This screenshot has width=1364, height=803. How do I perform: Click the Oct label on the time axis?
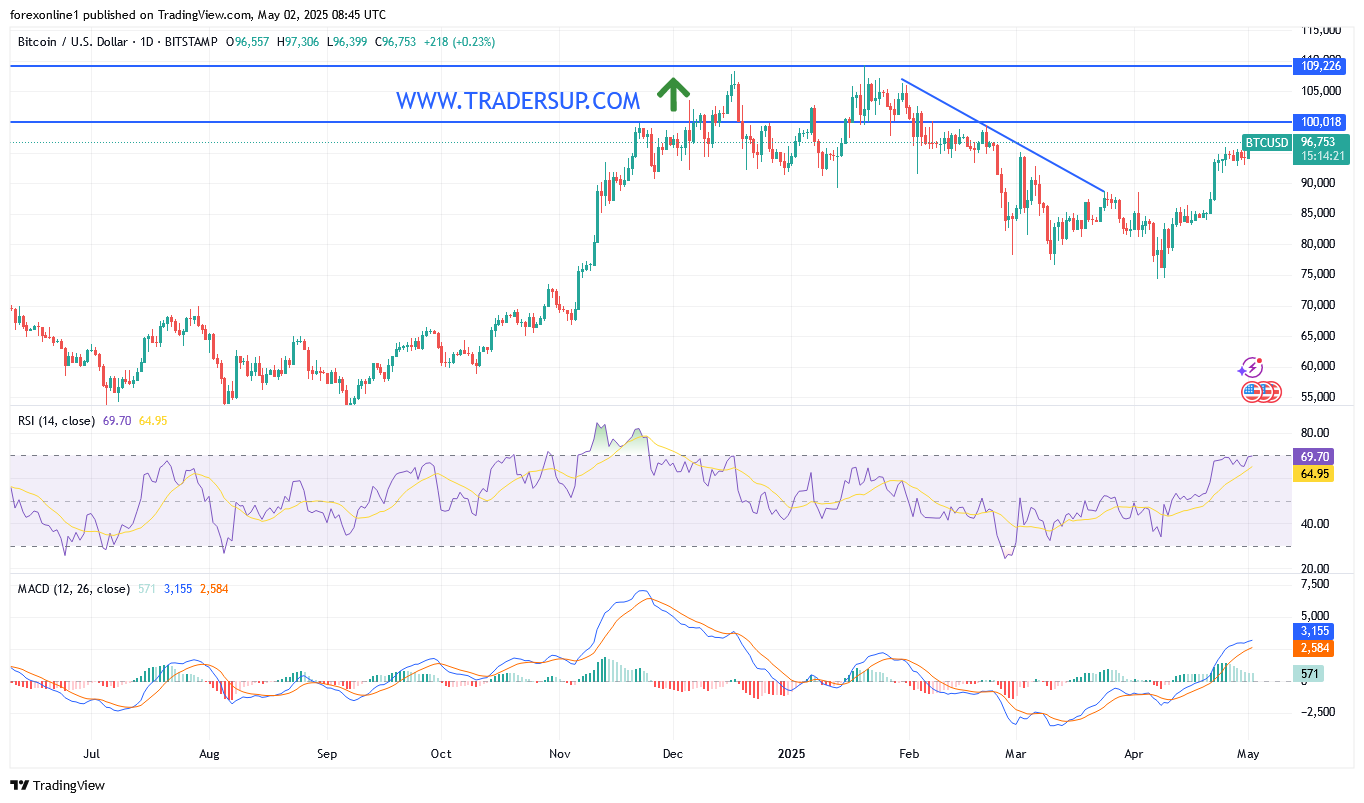pyautogui.click(x=440, y=754)
